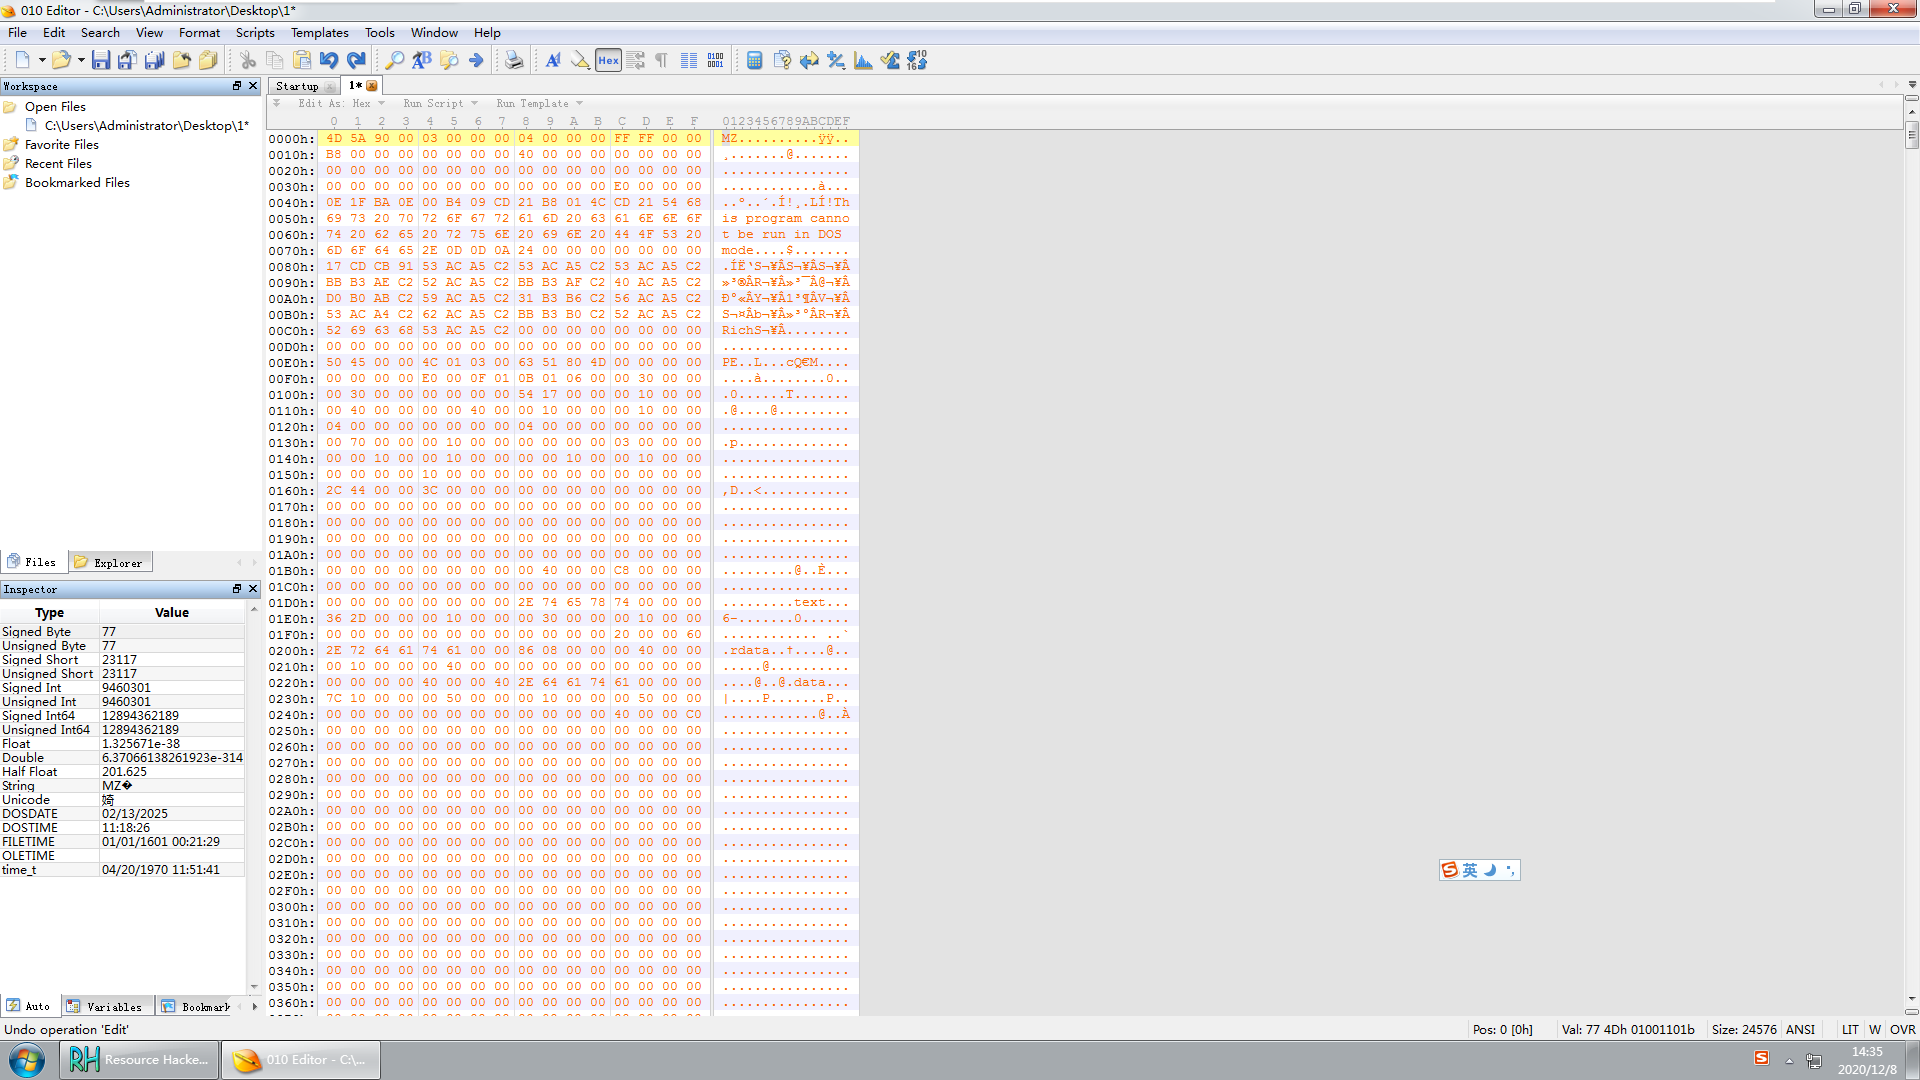This screenshot has height=1080, width=1920.
Task: Open the Find magnifier tool
Action: (x=395, y=61)
